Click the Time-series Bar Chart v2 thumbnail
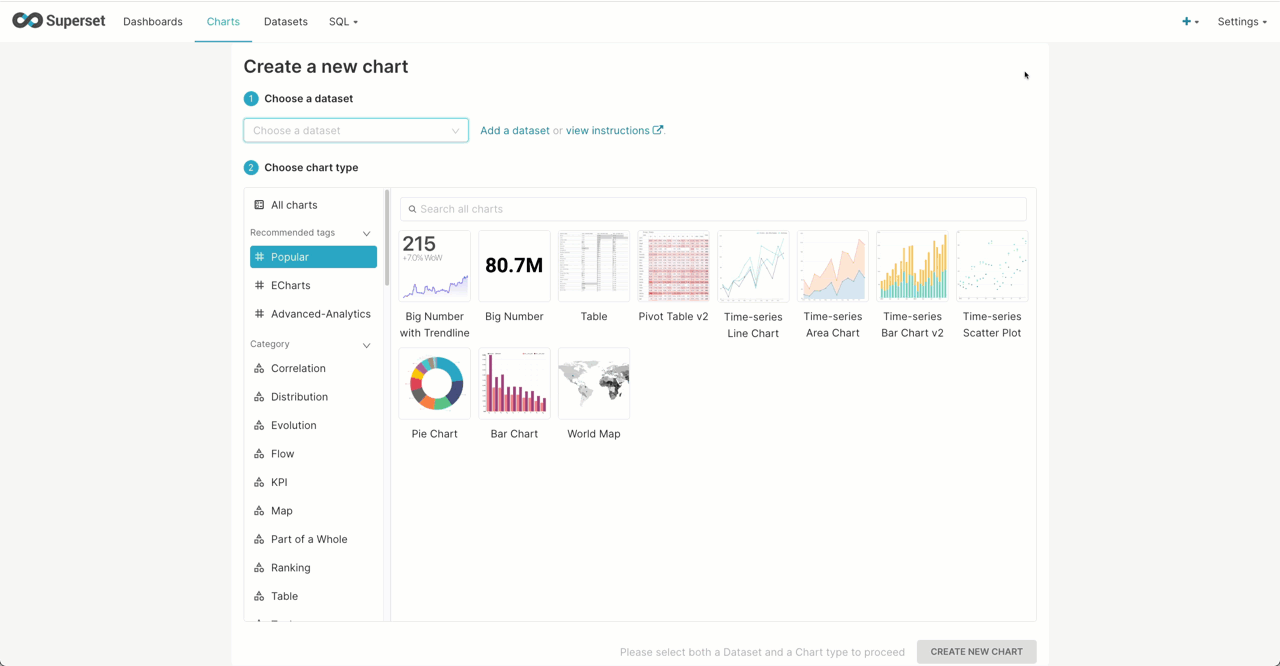 point(912,267)
